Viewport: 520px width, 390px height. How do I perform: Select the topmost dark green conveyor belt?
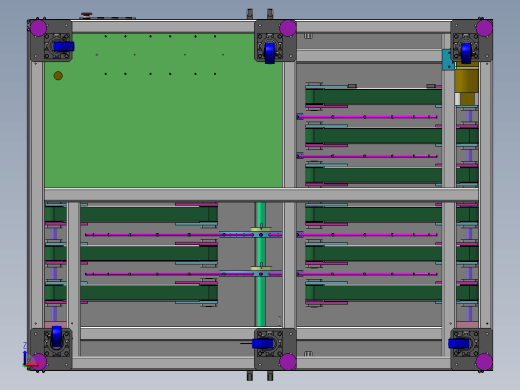(374, 97)
